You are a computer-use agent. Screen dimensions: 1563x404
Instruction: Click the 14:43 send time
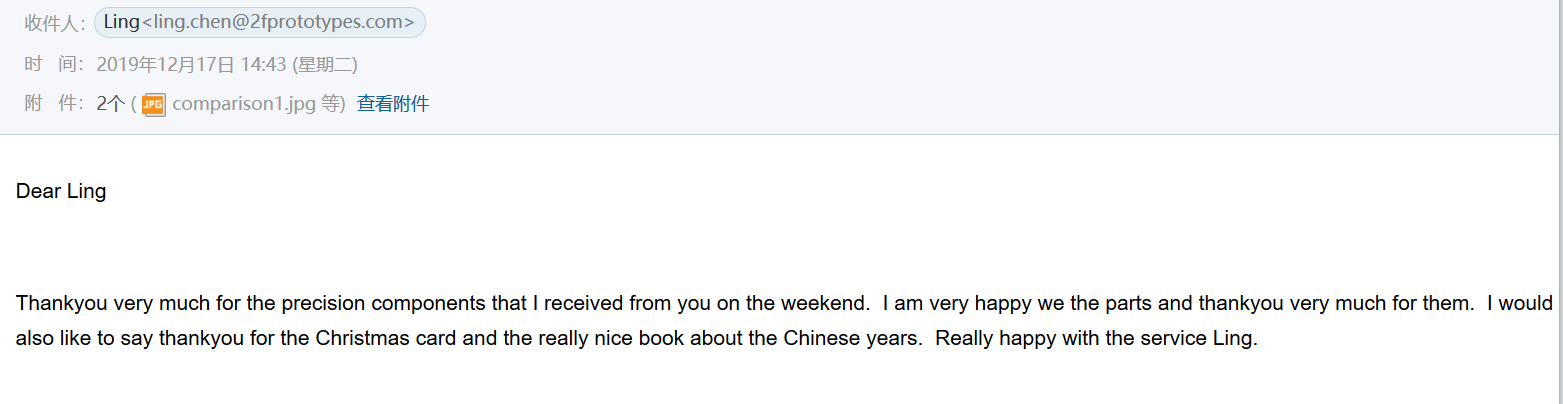(x=263, y=65)
